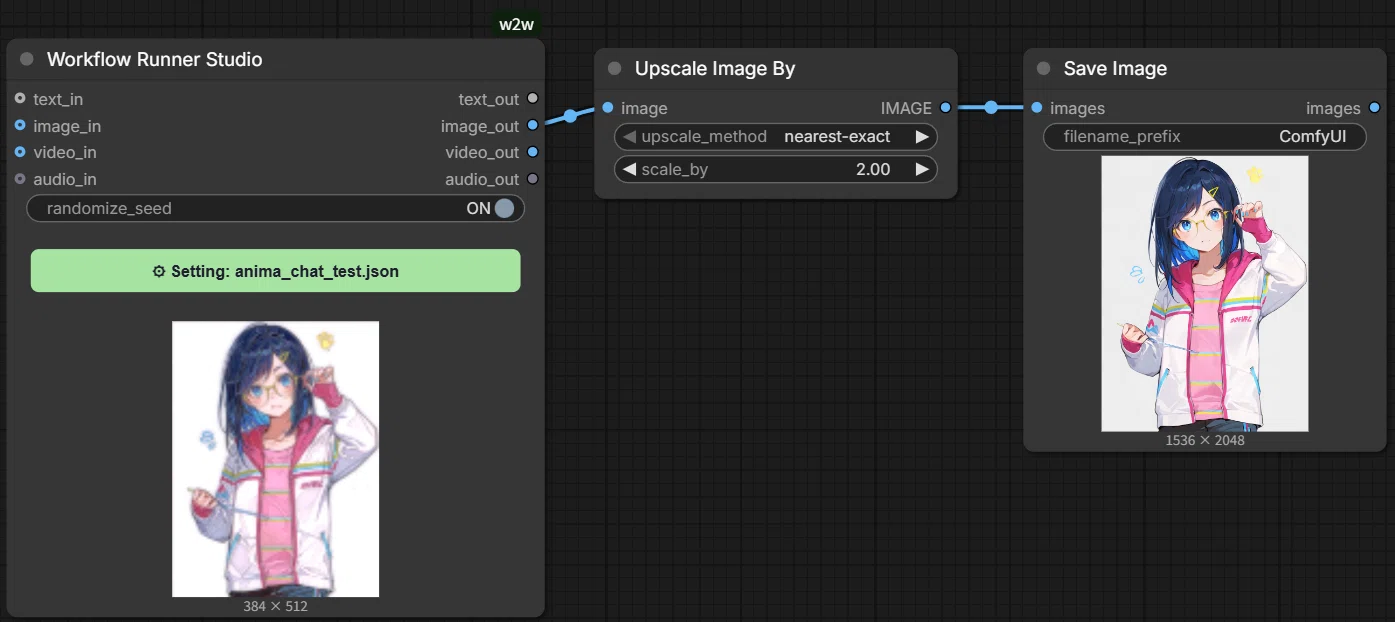This screenshot has width=1395, height=622.
Task: Increase scale_by with right arrow
Action: tap(922, 170)
